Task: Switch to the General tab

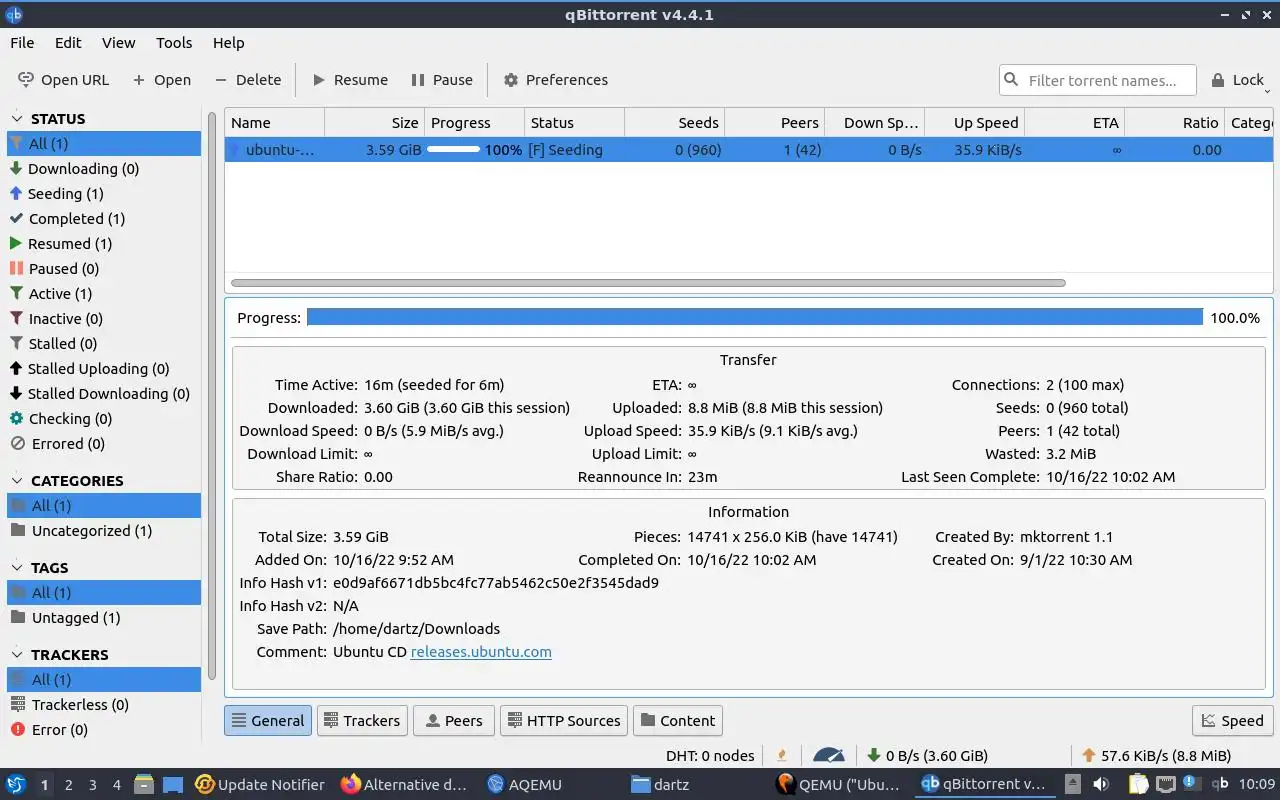Action: (x=268, y=721)
